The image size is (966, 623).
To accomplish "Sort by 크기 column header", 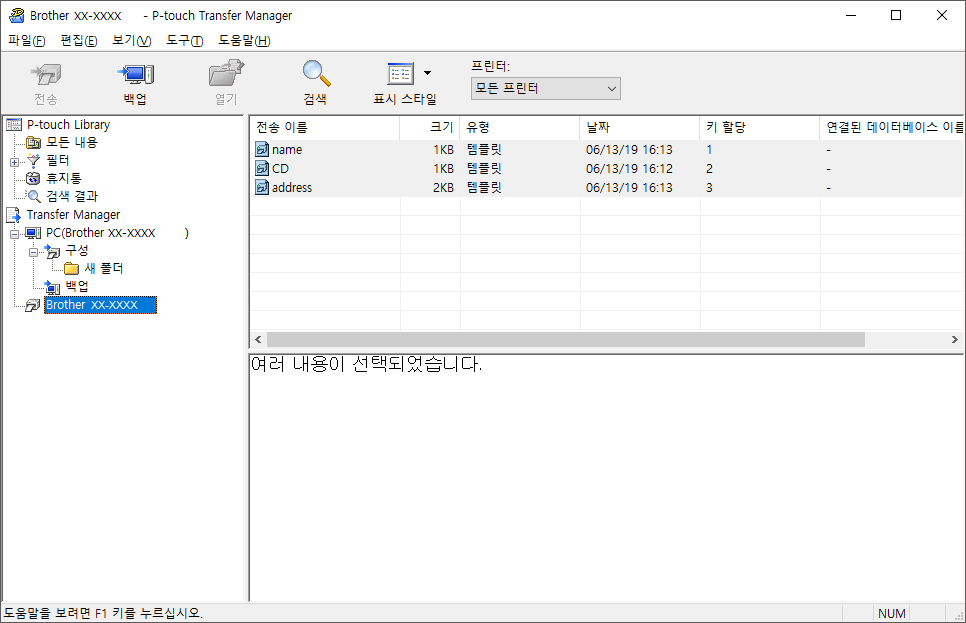I will [430, 127].
